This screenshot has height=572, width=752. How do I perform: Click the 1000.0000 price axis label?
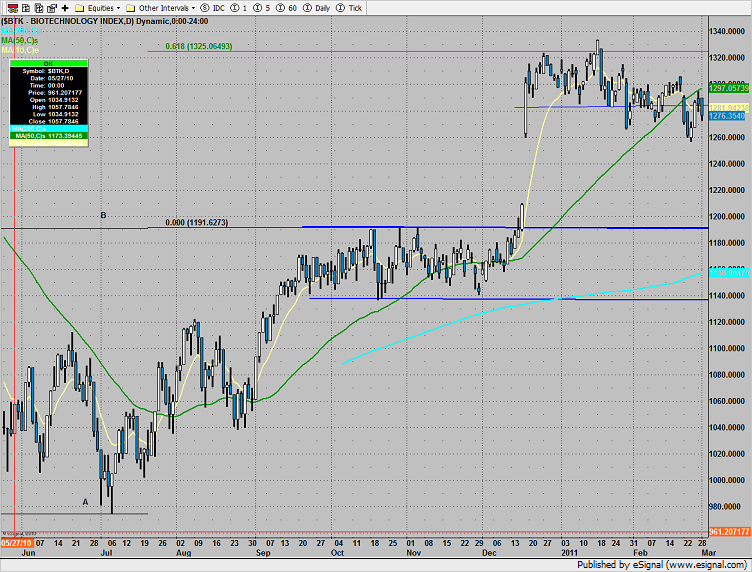pos(727,480)
